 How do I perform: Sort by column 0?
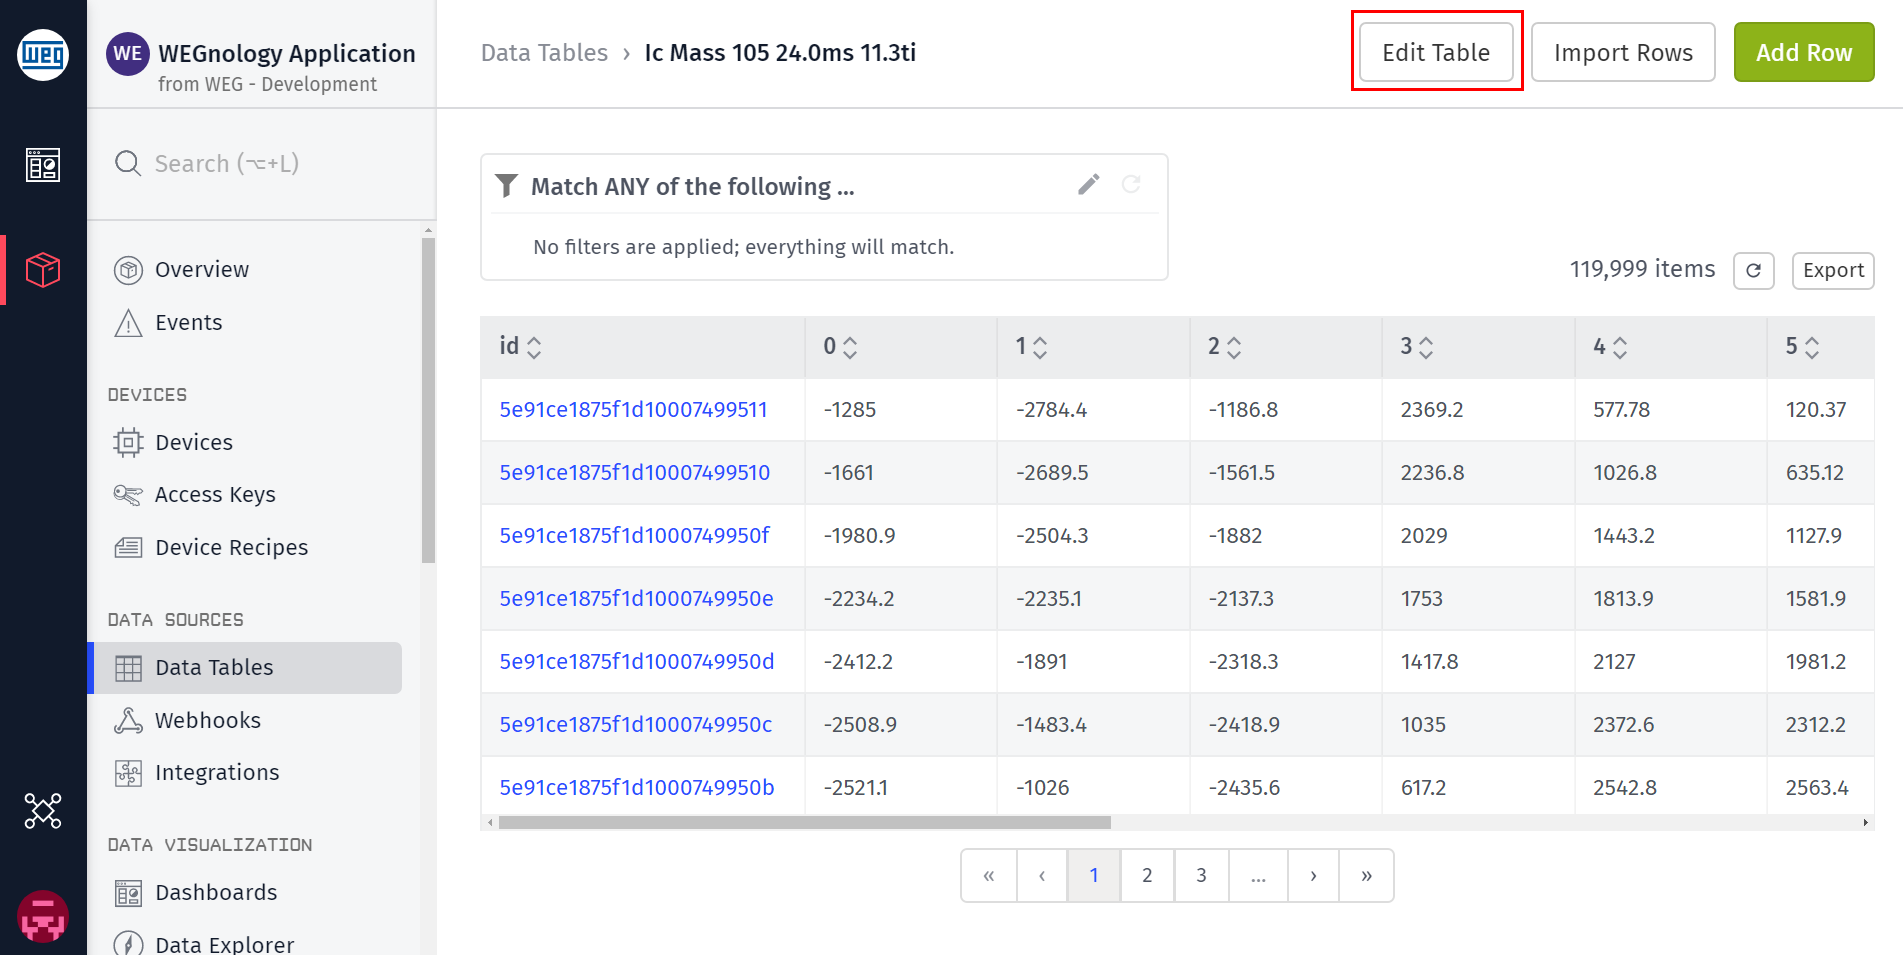(x=850, y=347)
